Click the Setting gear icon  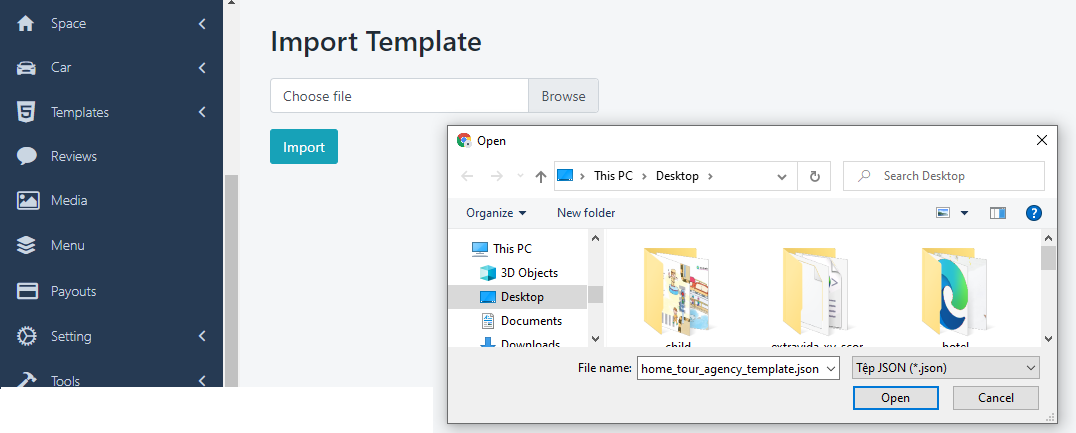[x=27, y=336]
